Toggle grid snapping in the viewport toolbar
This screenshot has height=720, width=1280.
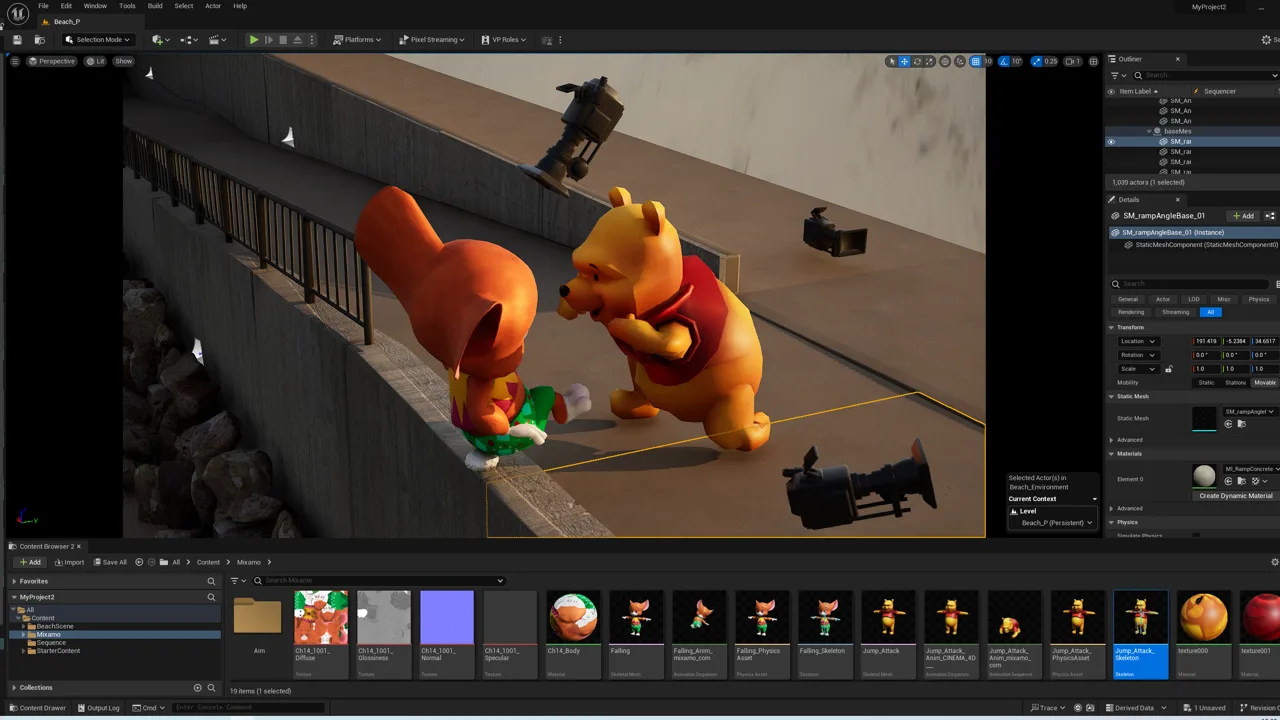click(975, 61)
